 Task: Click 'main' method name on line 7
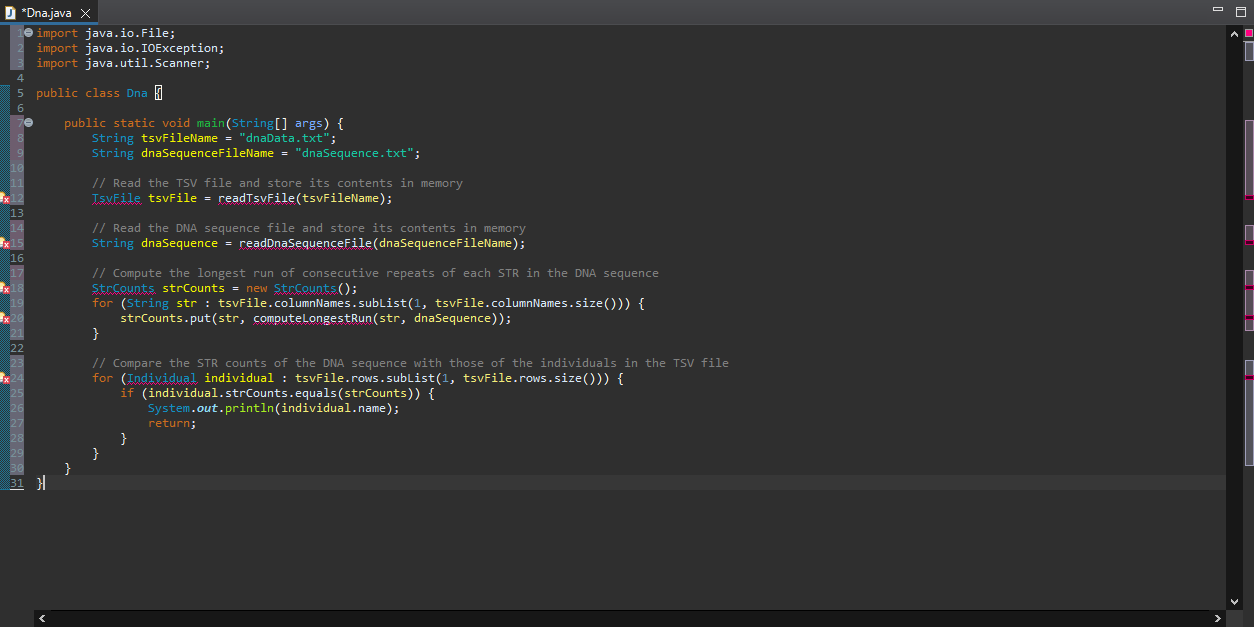click(211, 123)
